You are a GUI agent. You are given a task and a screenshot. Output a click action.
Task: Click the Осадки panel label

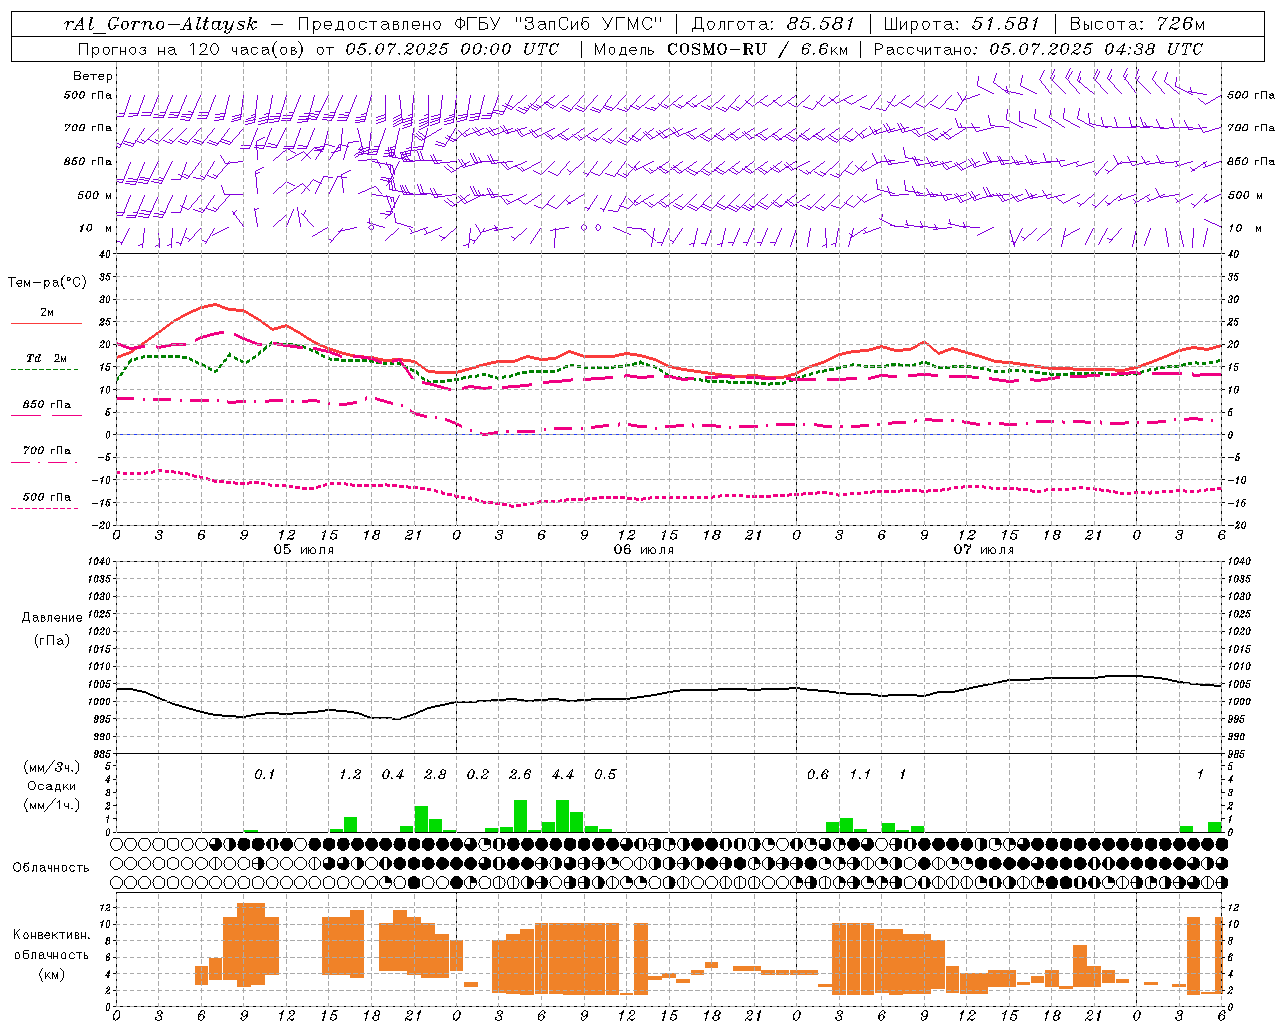(51, 786)
